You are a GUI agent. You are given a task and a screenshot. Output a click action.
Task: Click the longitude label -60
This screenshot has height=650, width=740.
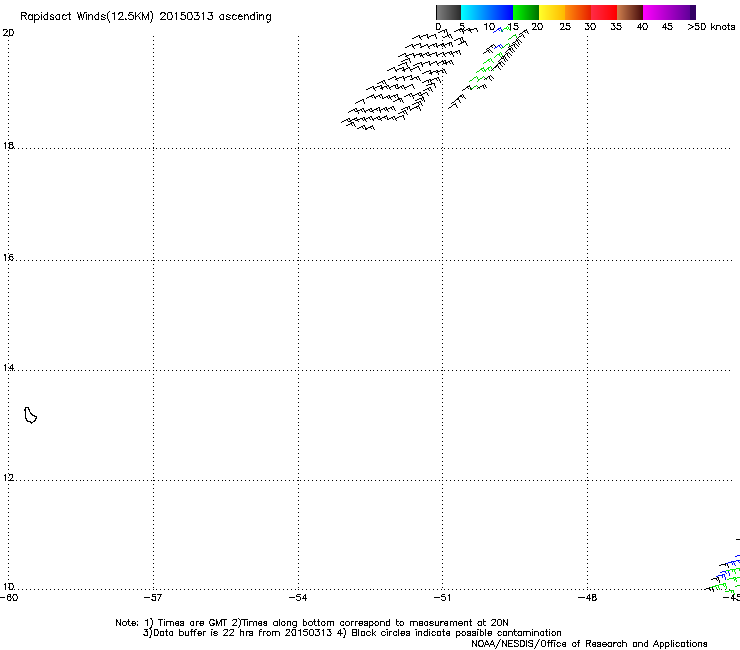[9, 598]
